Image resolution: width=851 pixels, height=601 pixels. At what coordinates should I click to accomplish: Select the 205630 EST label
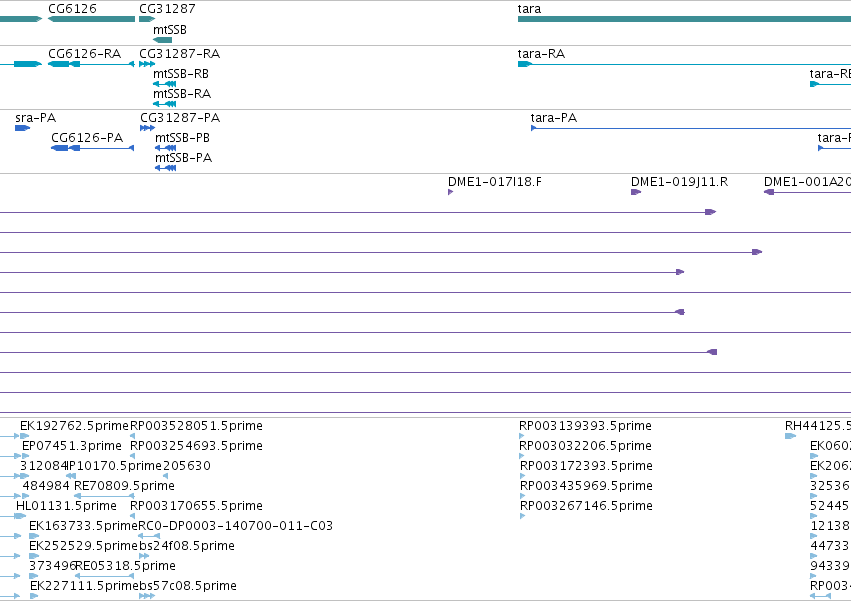[x=187, y=466]
